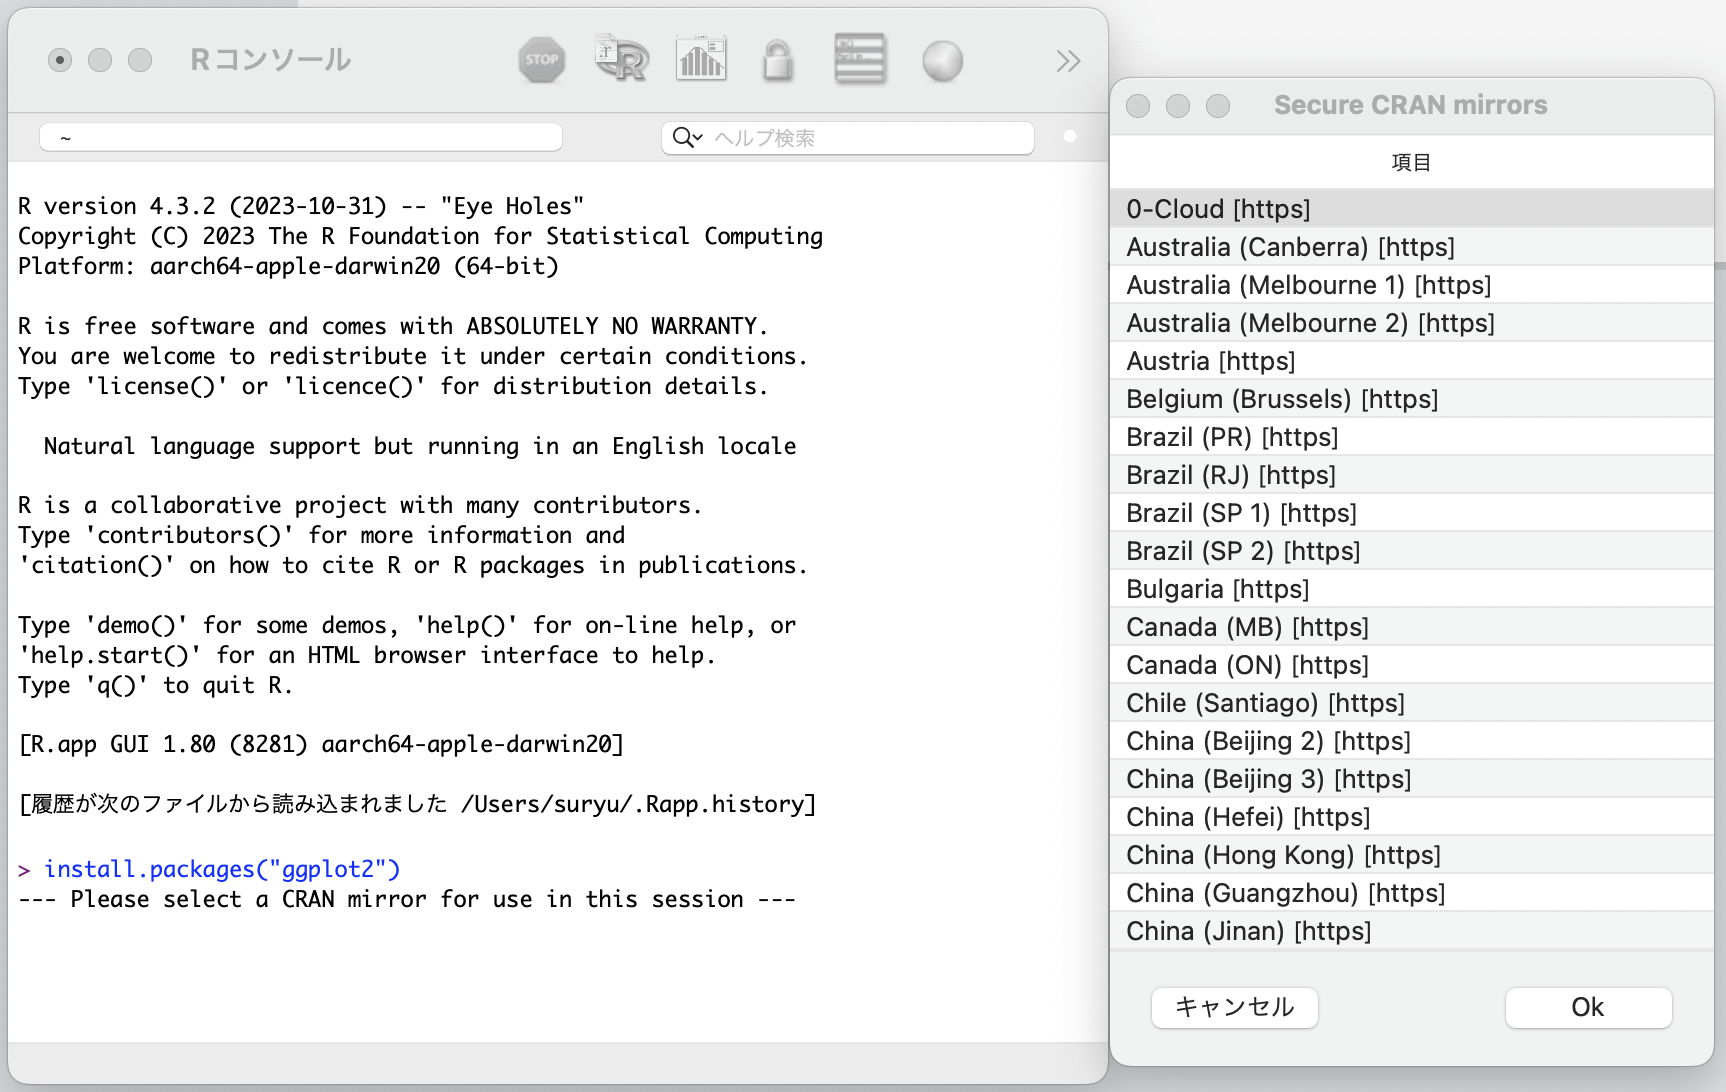Open the help search magnifier dropdown
1726x1092 pixels.
coord(688,137)
